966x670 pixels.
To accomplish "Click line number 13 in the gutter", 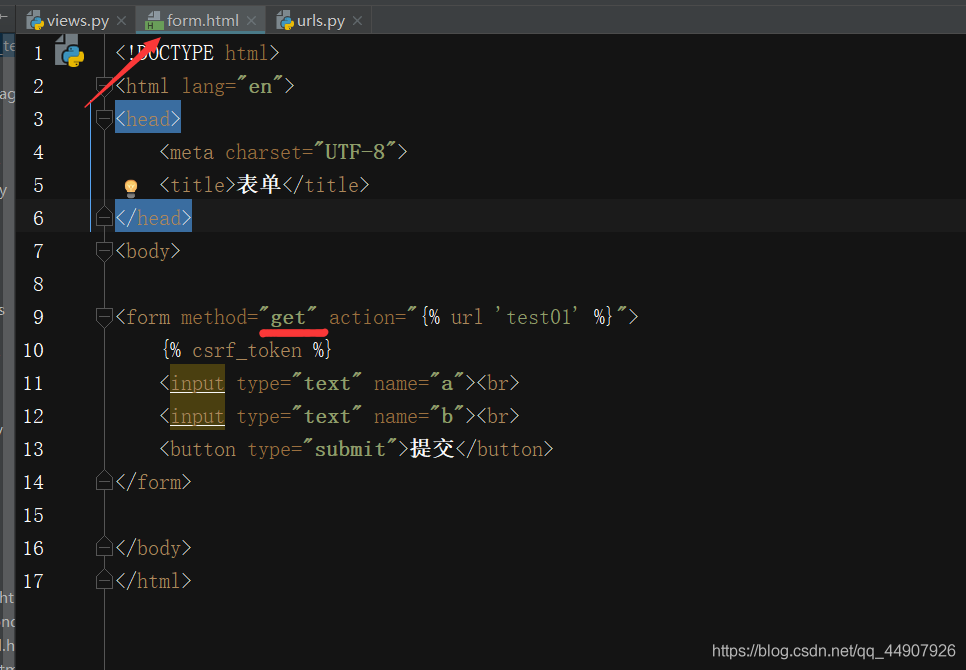I will click(33, 449).
